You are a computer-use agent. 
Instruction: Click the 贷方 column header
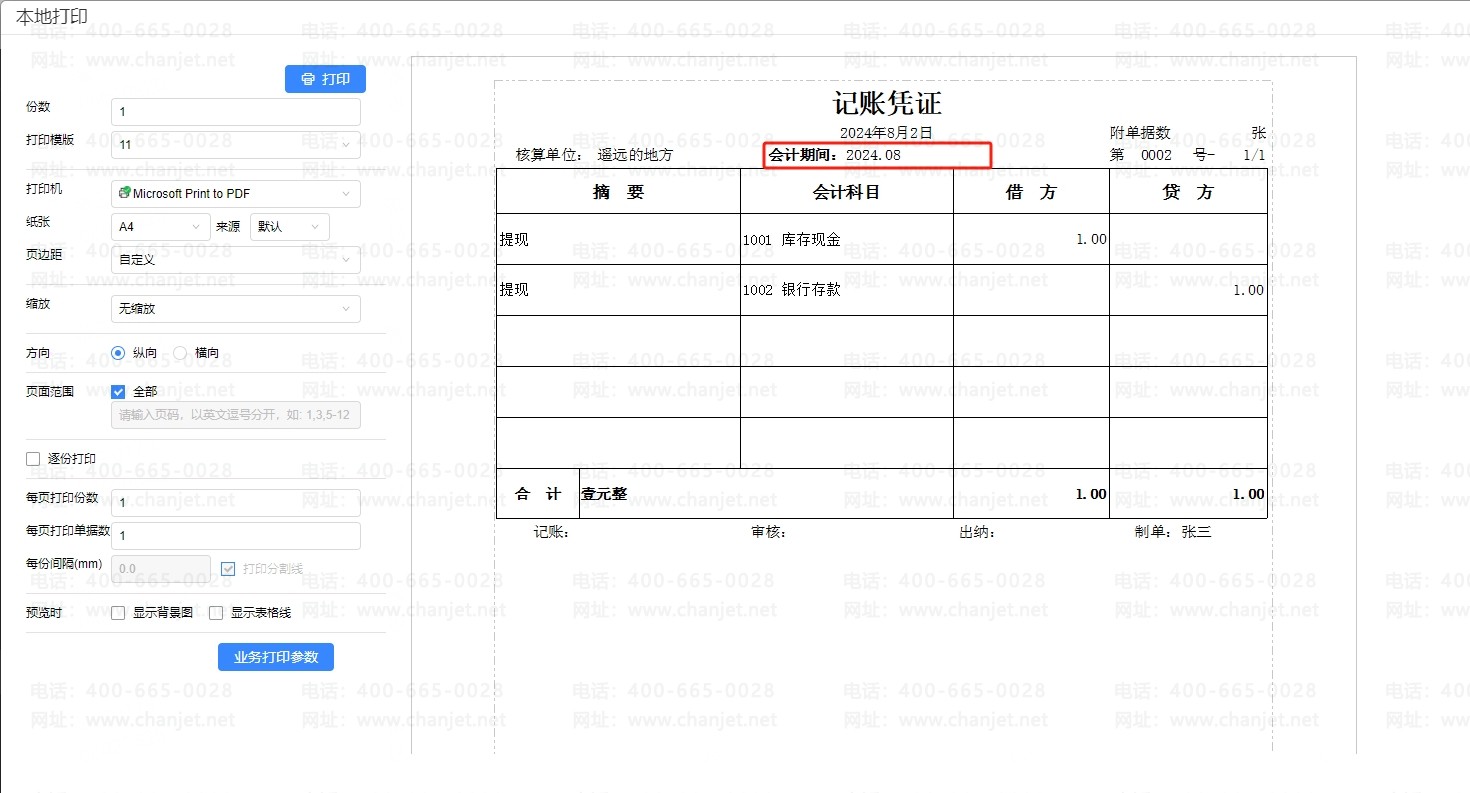[x=1188, y=192]
